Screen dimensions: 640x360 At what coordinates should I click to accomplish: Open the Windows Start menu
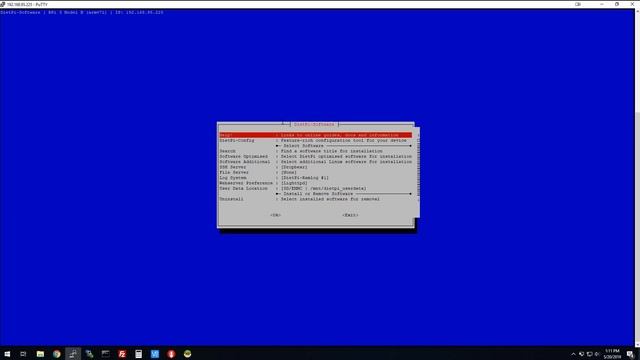7,354
